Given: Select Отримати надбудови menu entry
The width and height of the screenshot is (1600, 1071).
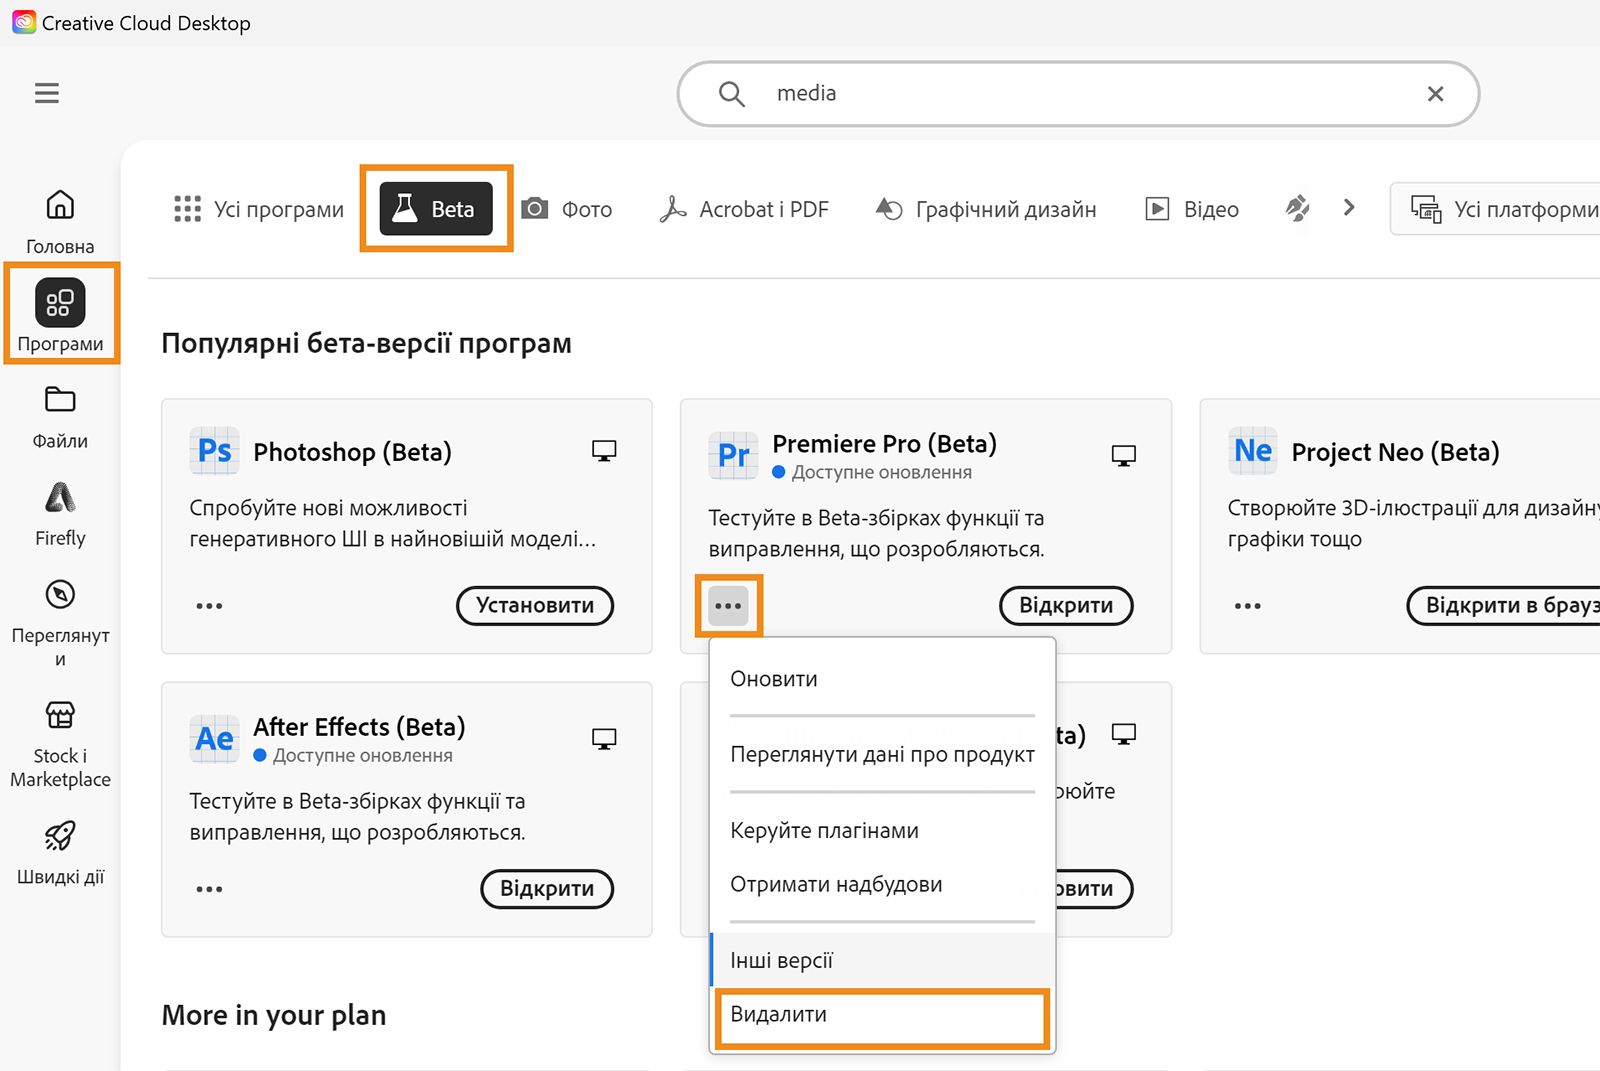Looking at the screenshot, I should (882, 884).
